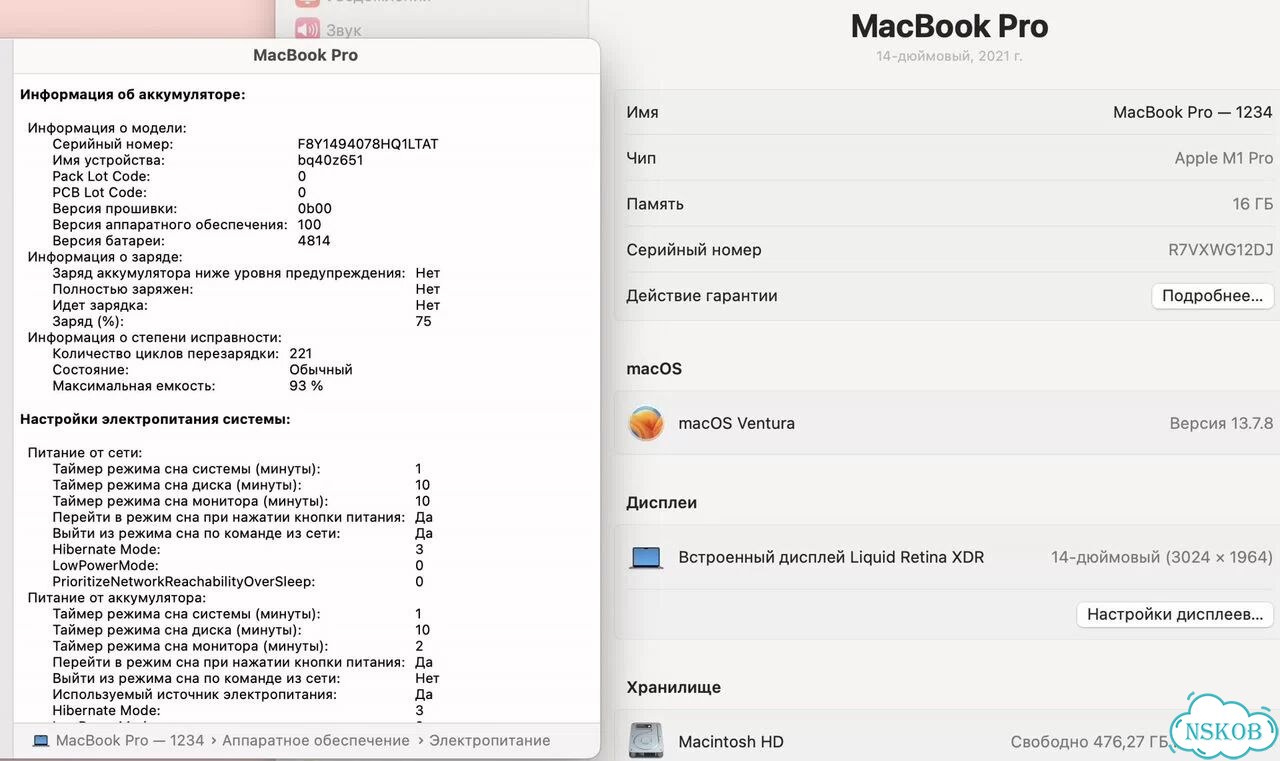Viewport: 1280px width, 761px height.
Task: Click the 14-дюймовый, 2021 г. model subtitle
Action: pyautogui.click(x=949, y=57)
